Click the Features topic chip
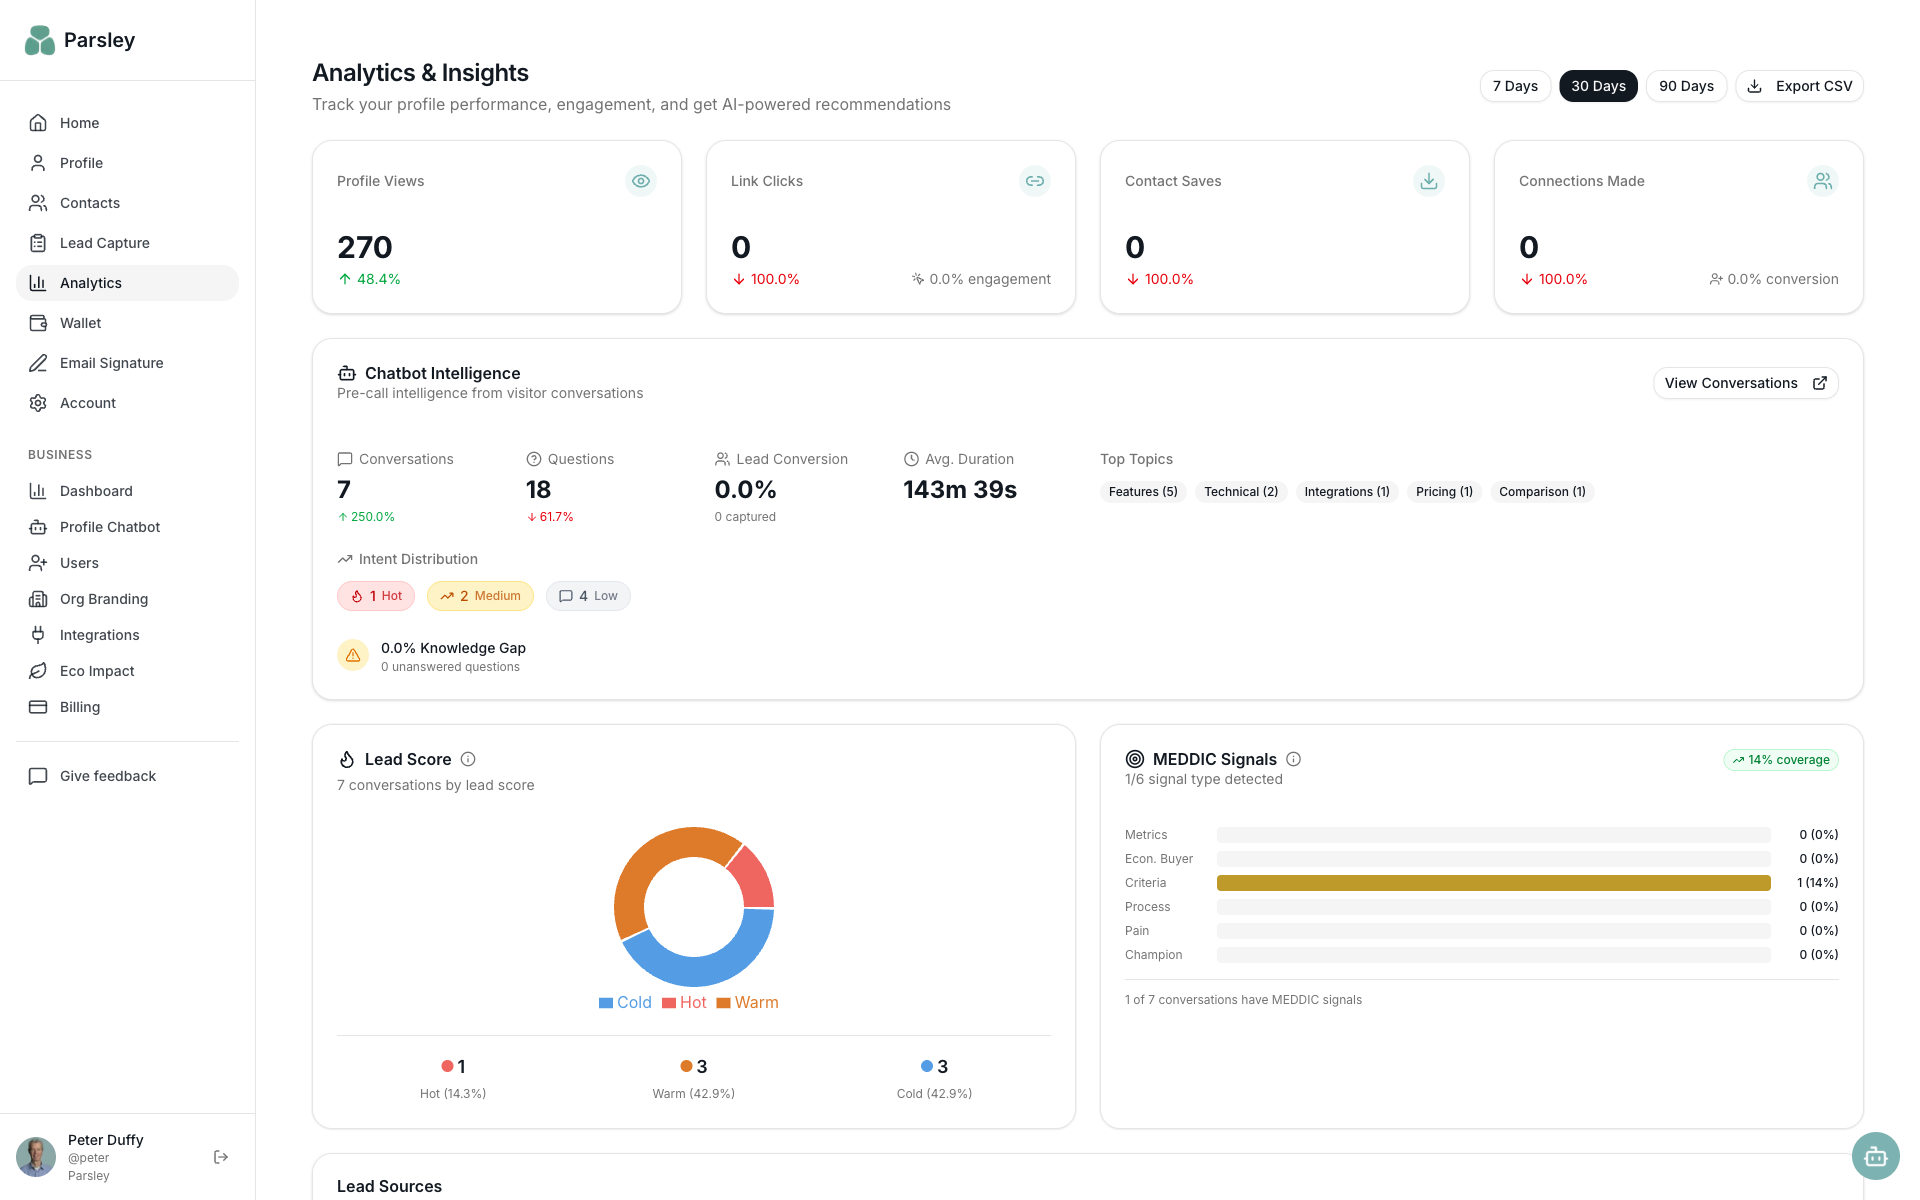1920x1200 pixels. (x=1142, y=491)
